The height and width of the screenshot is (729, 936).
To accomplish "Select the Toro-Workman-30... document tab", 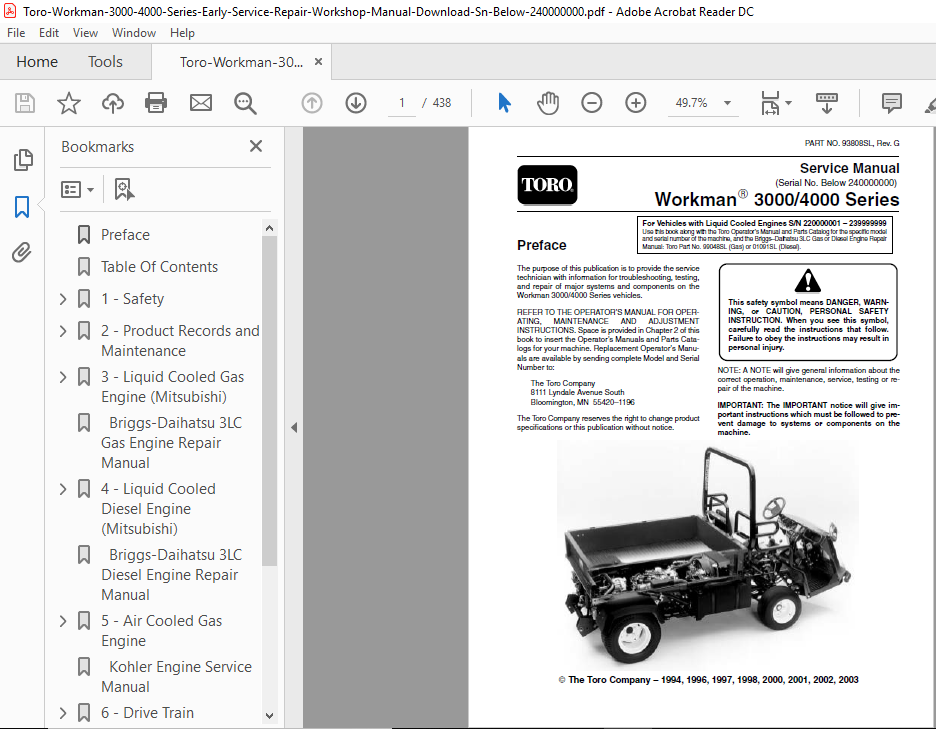I will pos(241,62).
